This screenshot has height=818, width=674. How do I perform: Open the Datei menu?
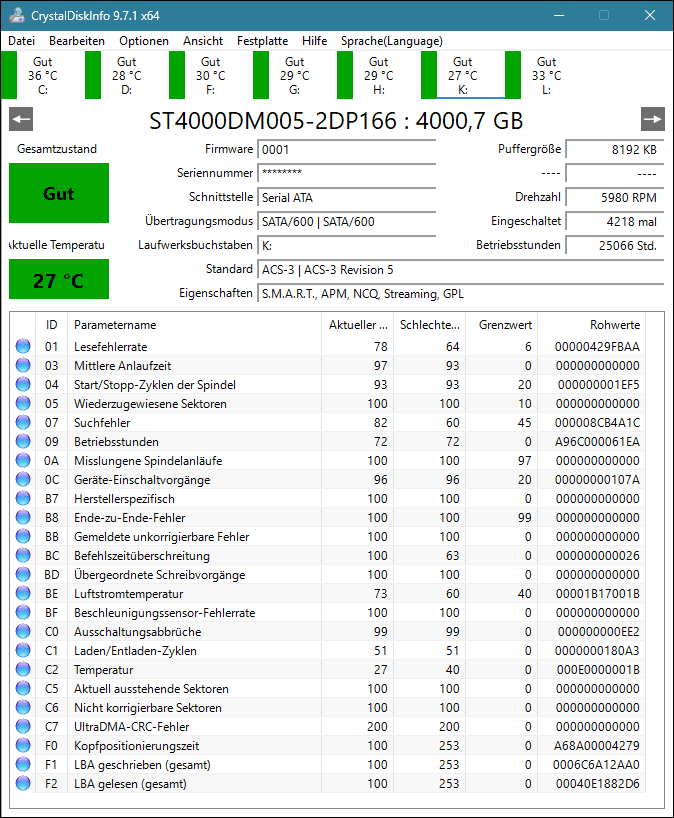[x=21, y=41]
